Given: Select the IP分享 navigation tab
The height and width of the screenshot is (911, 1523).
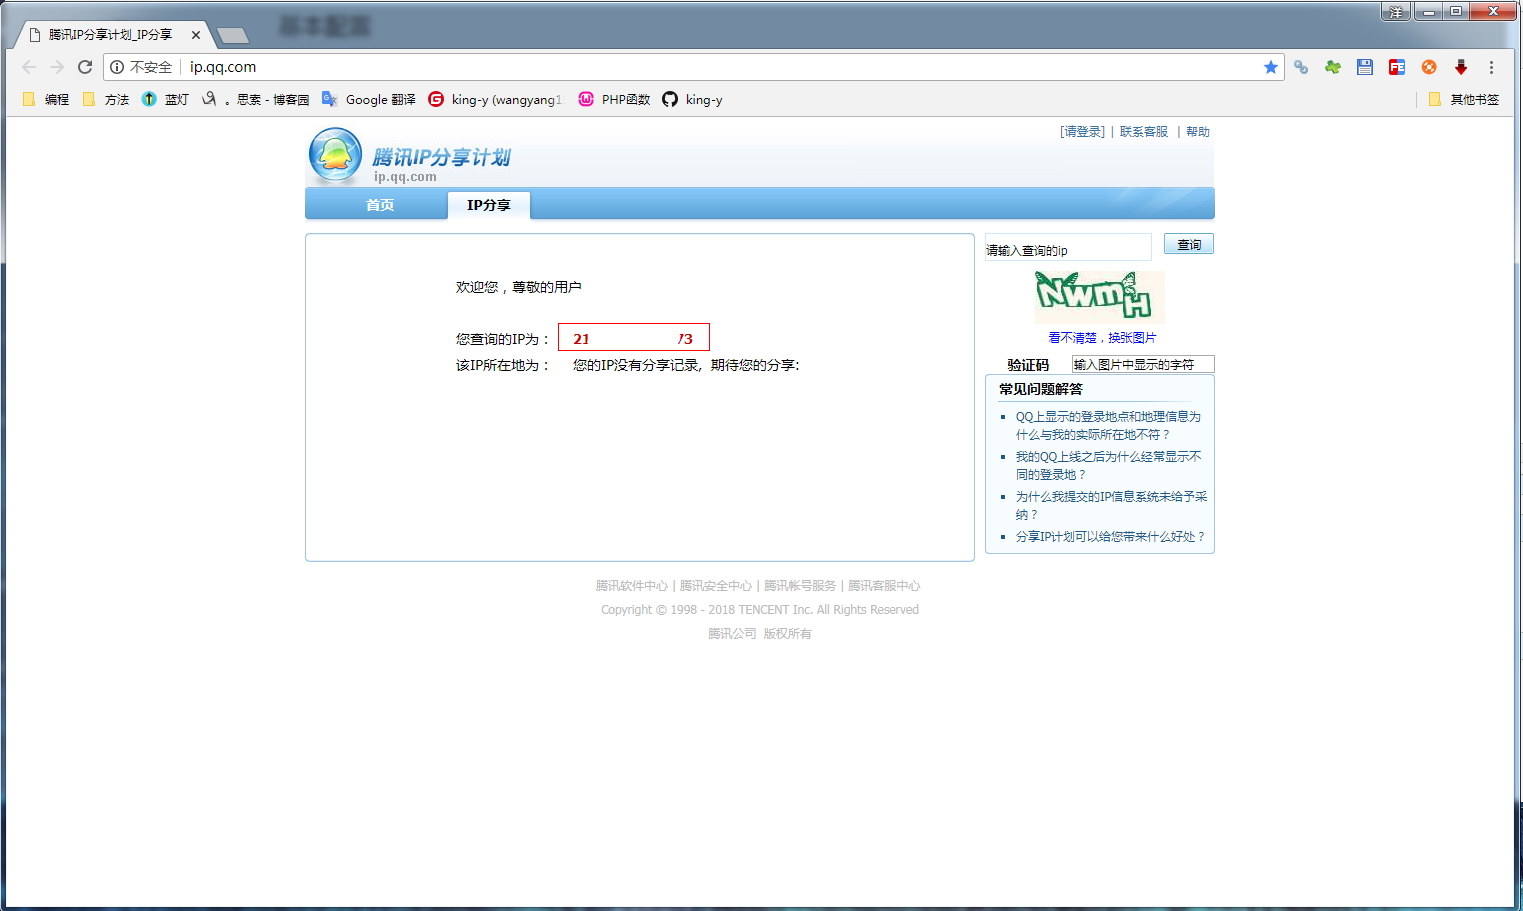Looking at the screenshot, I should (x=488, y=204).
